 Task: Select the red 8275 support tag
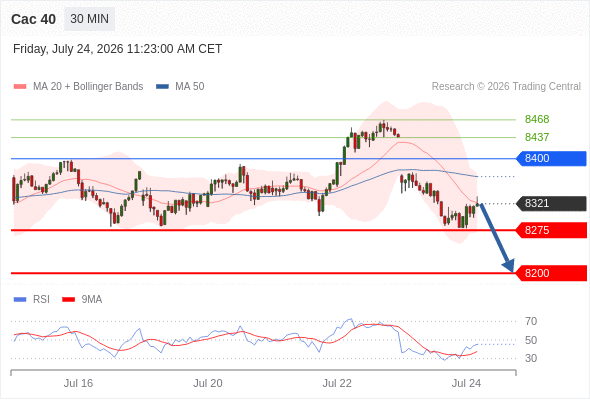coord(551,230)
